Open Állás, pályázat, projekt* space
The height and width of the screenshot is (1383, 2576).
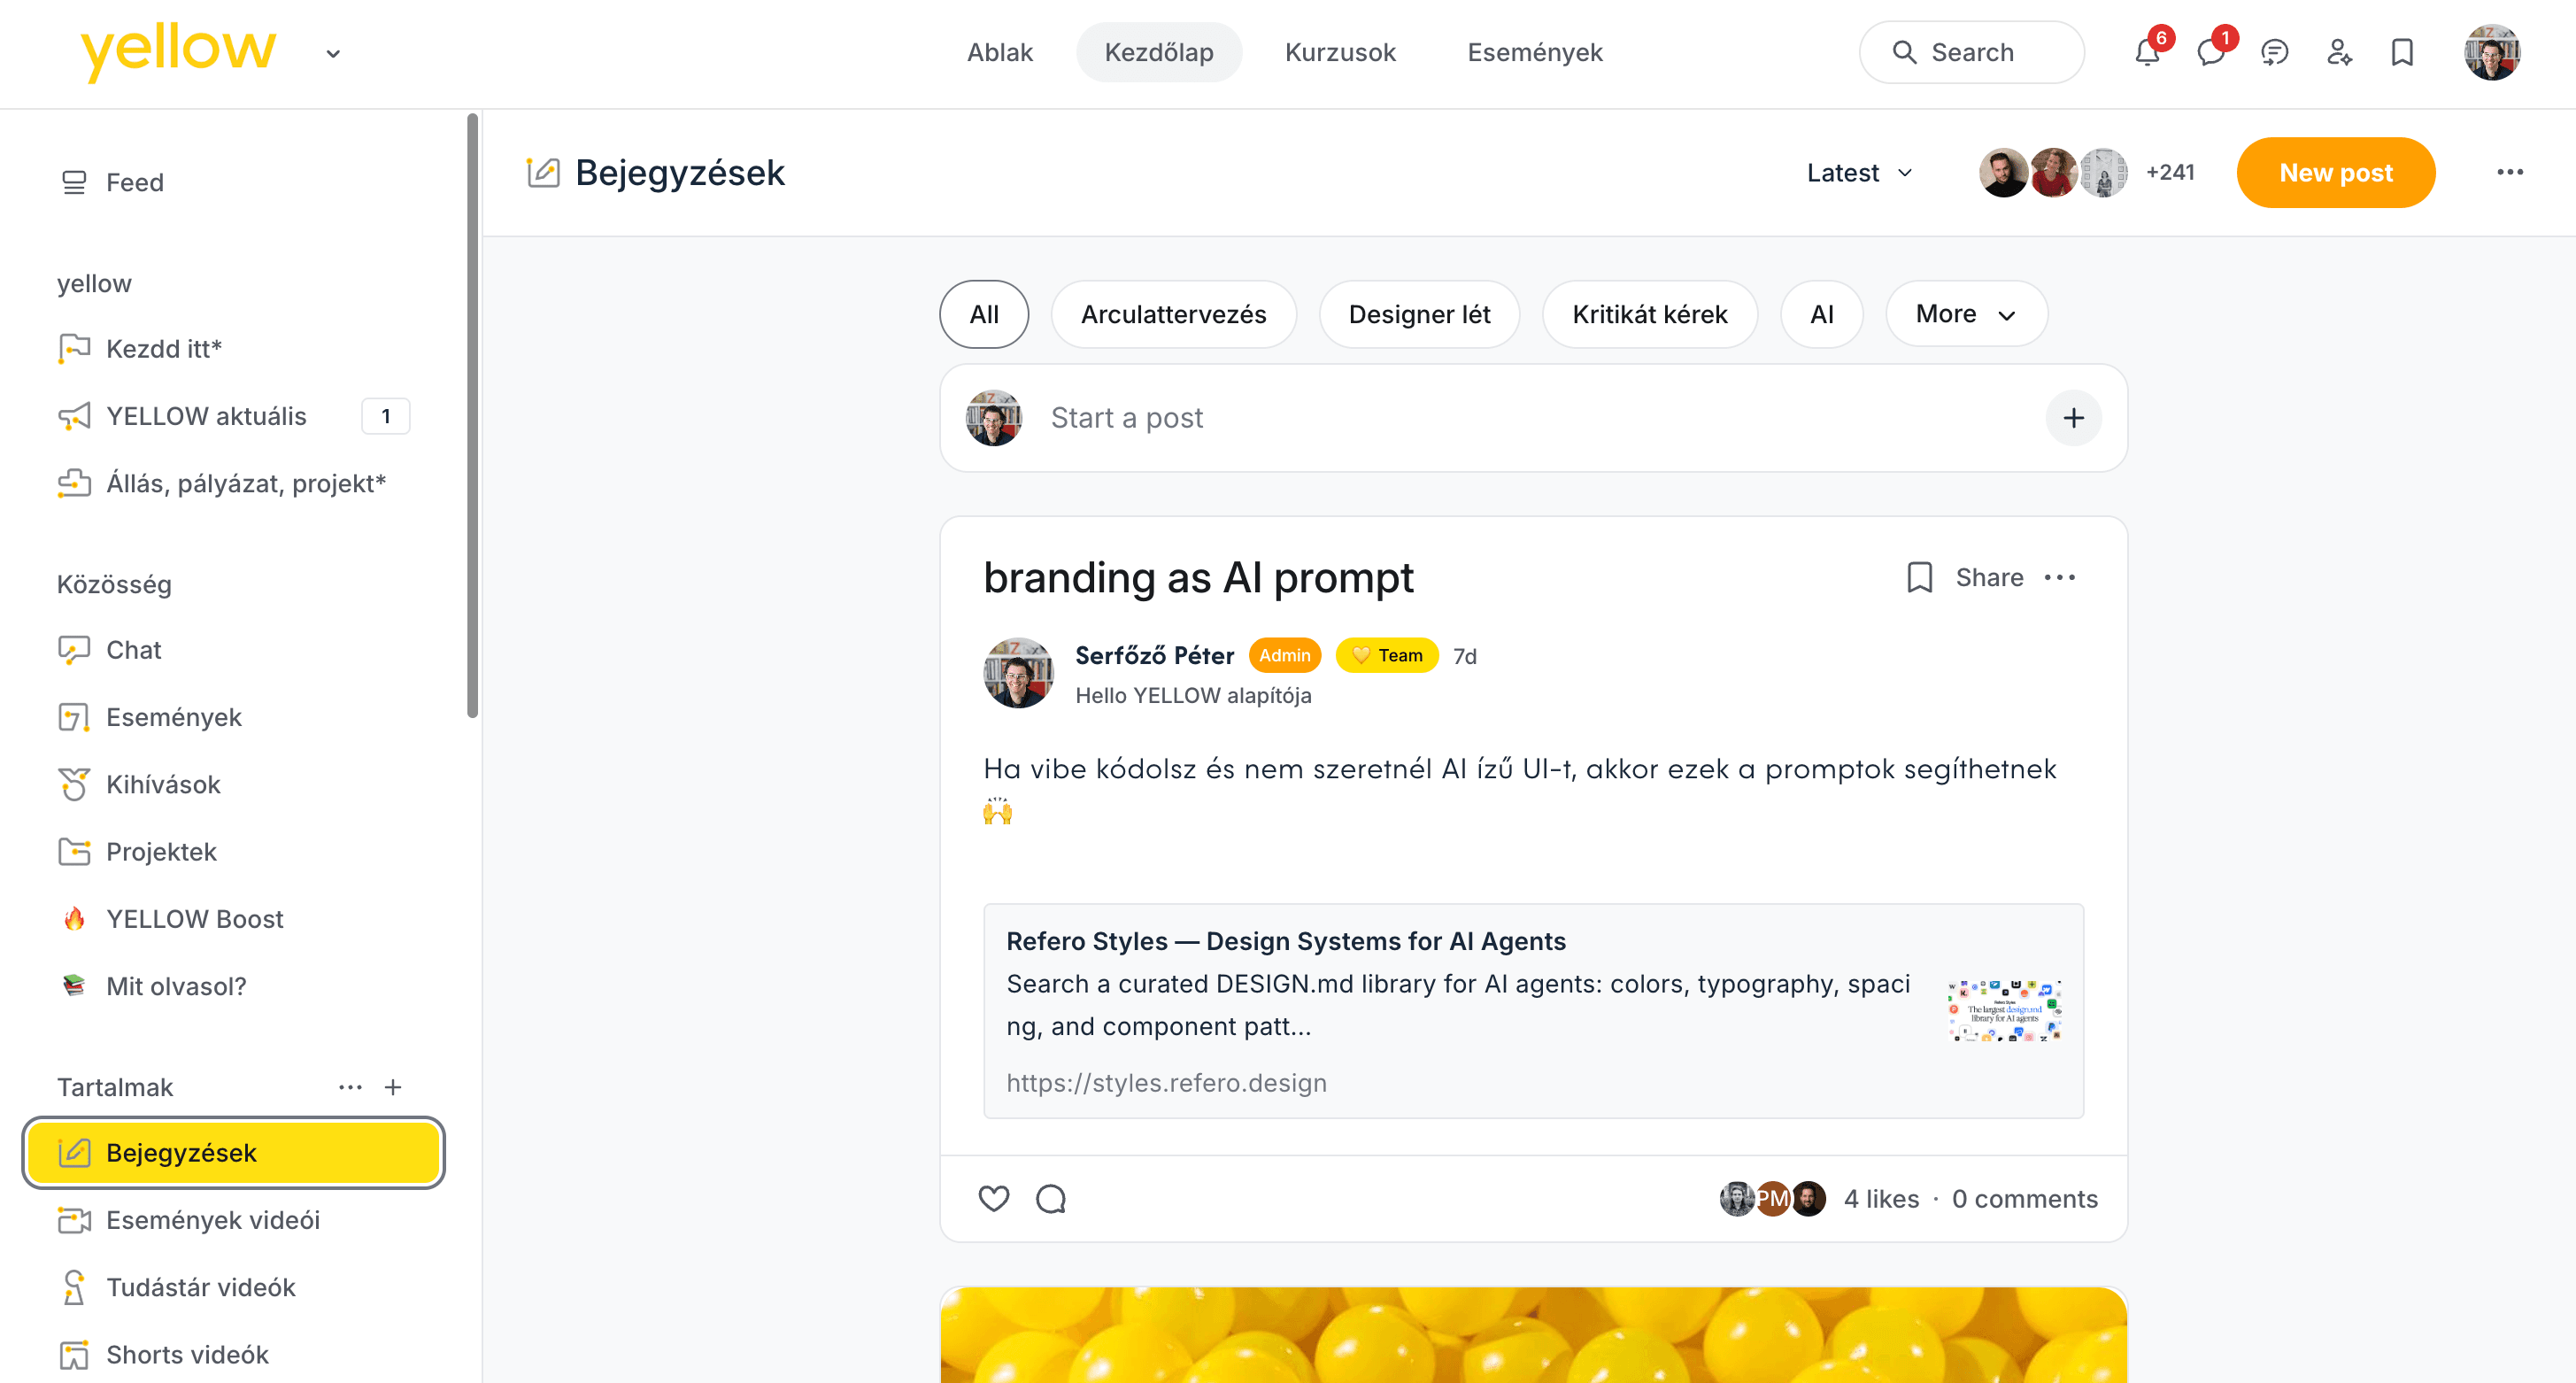coord(234,483)
